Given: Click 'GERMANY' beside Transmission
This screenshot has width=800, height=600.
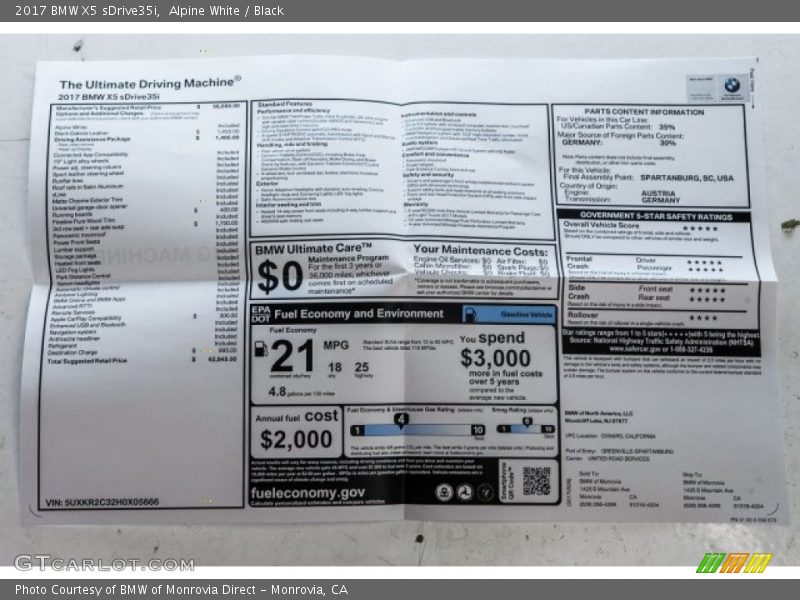Looking at the screenshot, I should tap(660, 201).
